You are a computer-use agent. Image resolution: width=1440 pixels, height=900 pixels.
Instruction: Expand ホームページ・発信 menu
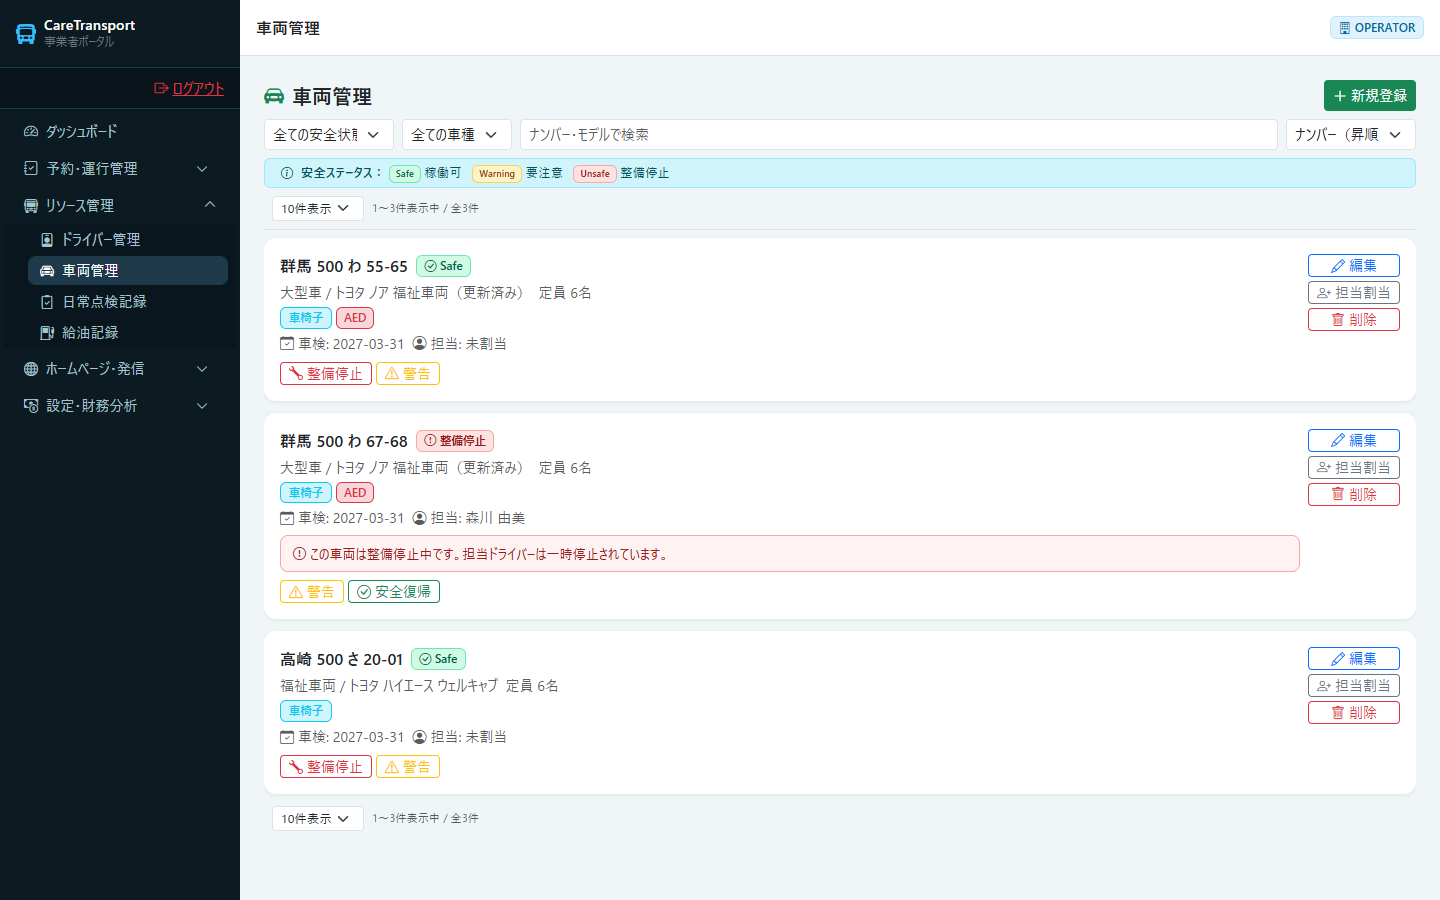click(x=120, y=368)
